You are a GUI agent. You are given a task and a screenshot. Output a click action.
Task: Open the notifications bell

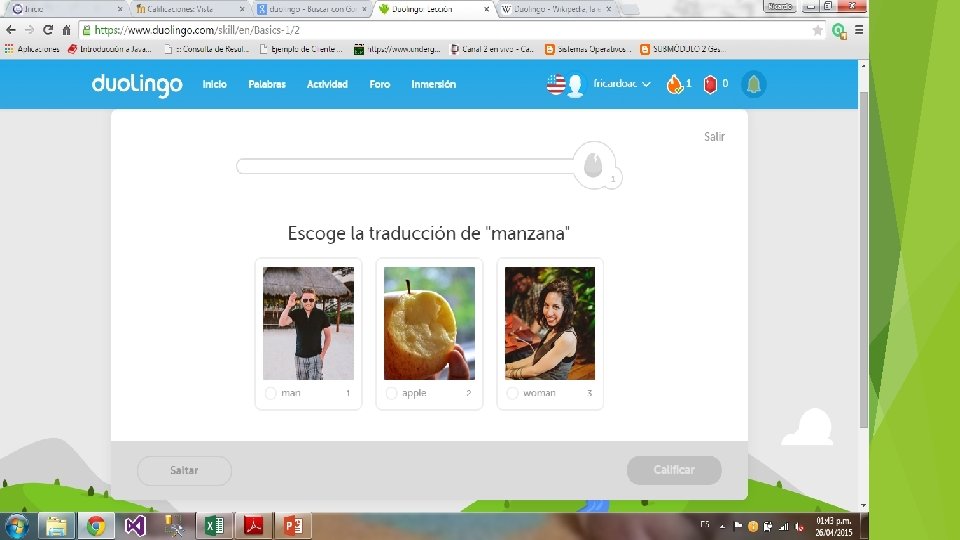(x=754, y=84)
